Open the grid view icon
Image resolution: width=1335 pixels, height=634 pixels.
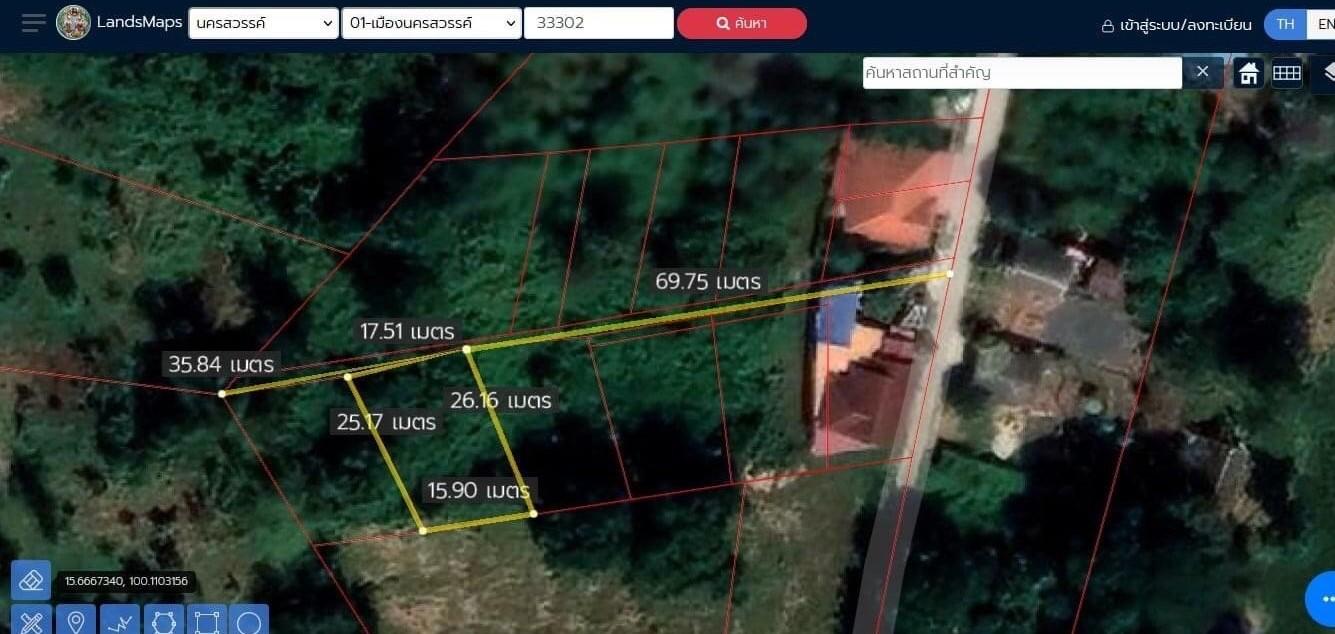[x=1287, y=73]
